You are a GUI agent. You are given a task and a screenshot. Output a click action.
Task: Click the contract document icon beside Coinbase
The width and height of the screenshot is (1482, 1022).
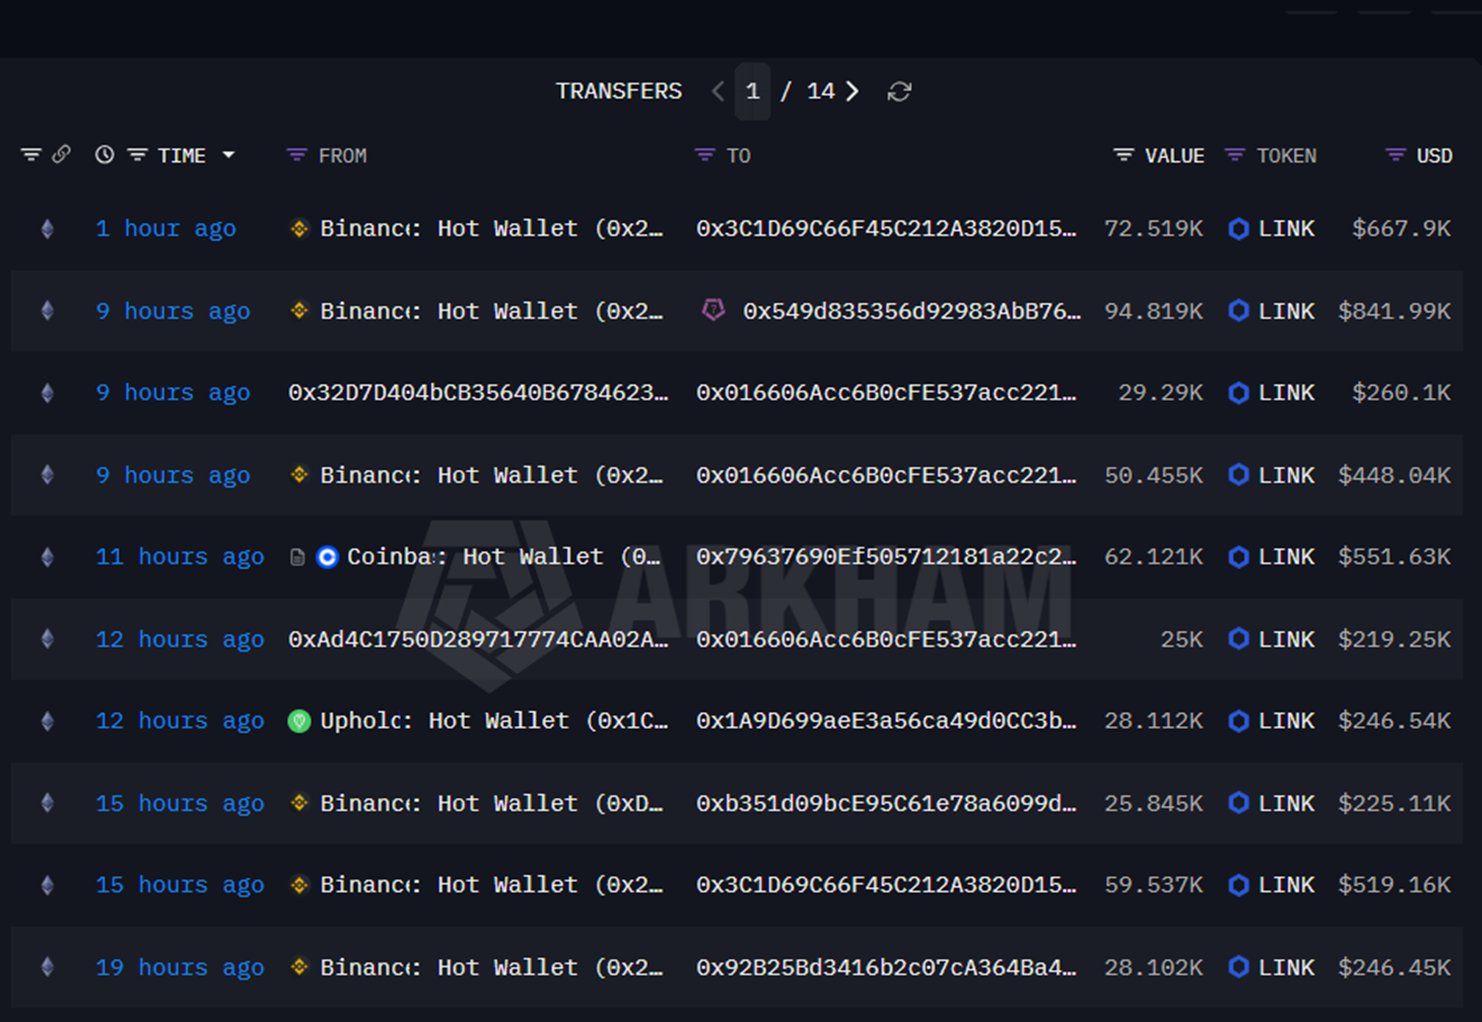(297, 557)
